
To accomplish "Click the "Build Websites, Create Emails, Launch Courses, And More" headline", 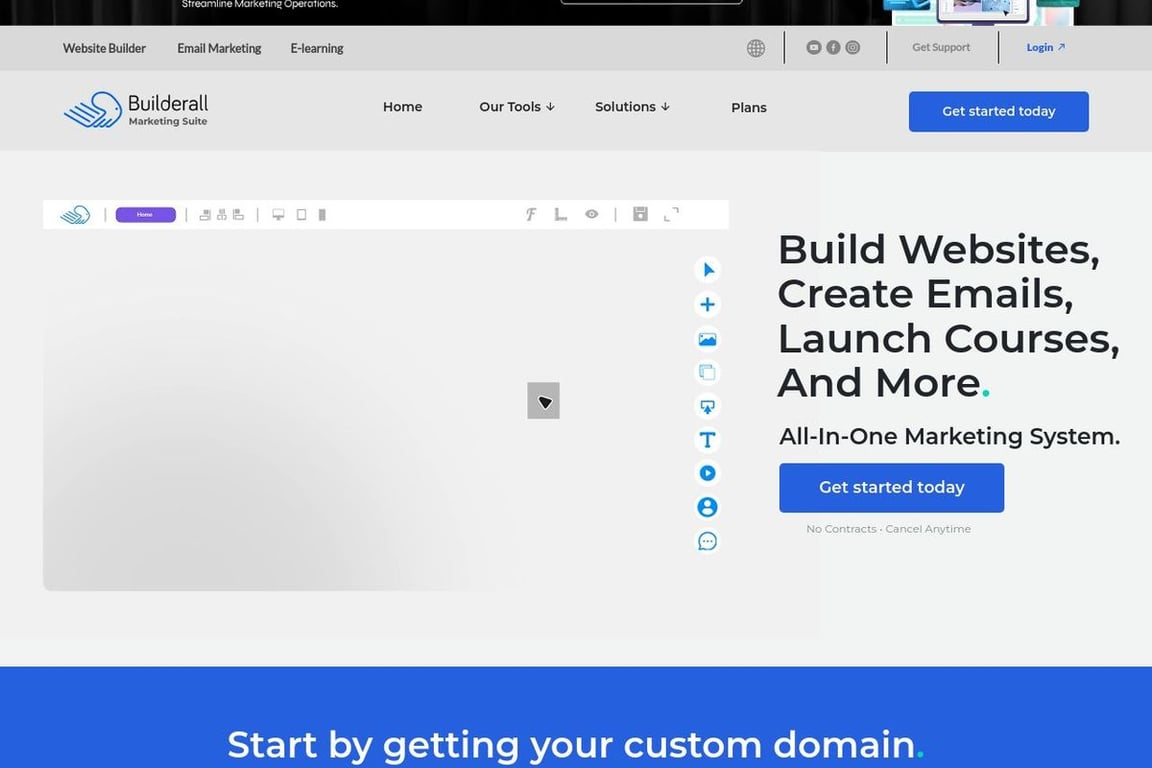I will [x=948, y=316].
